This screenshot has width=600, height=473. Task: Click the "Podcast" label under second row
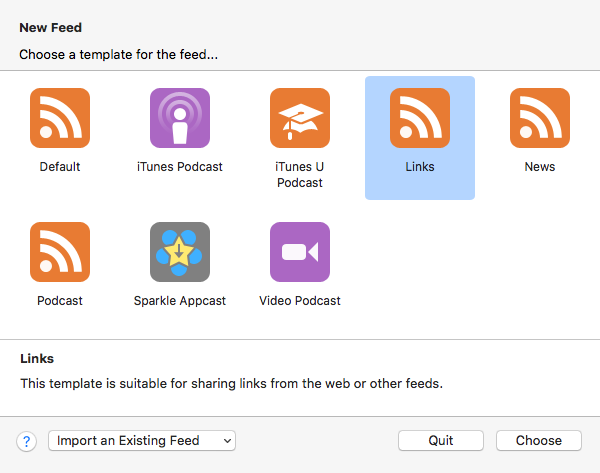pos(60,301)
